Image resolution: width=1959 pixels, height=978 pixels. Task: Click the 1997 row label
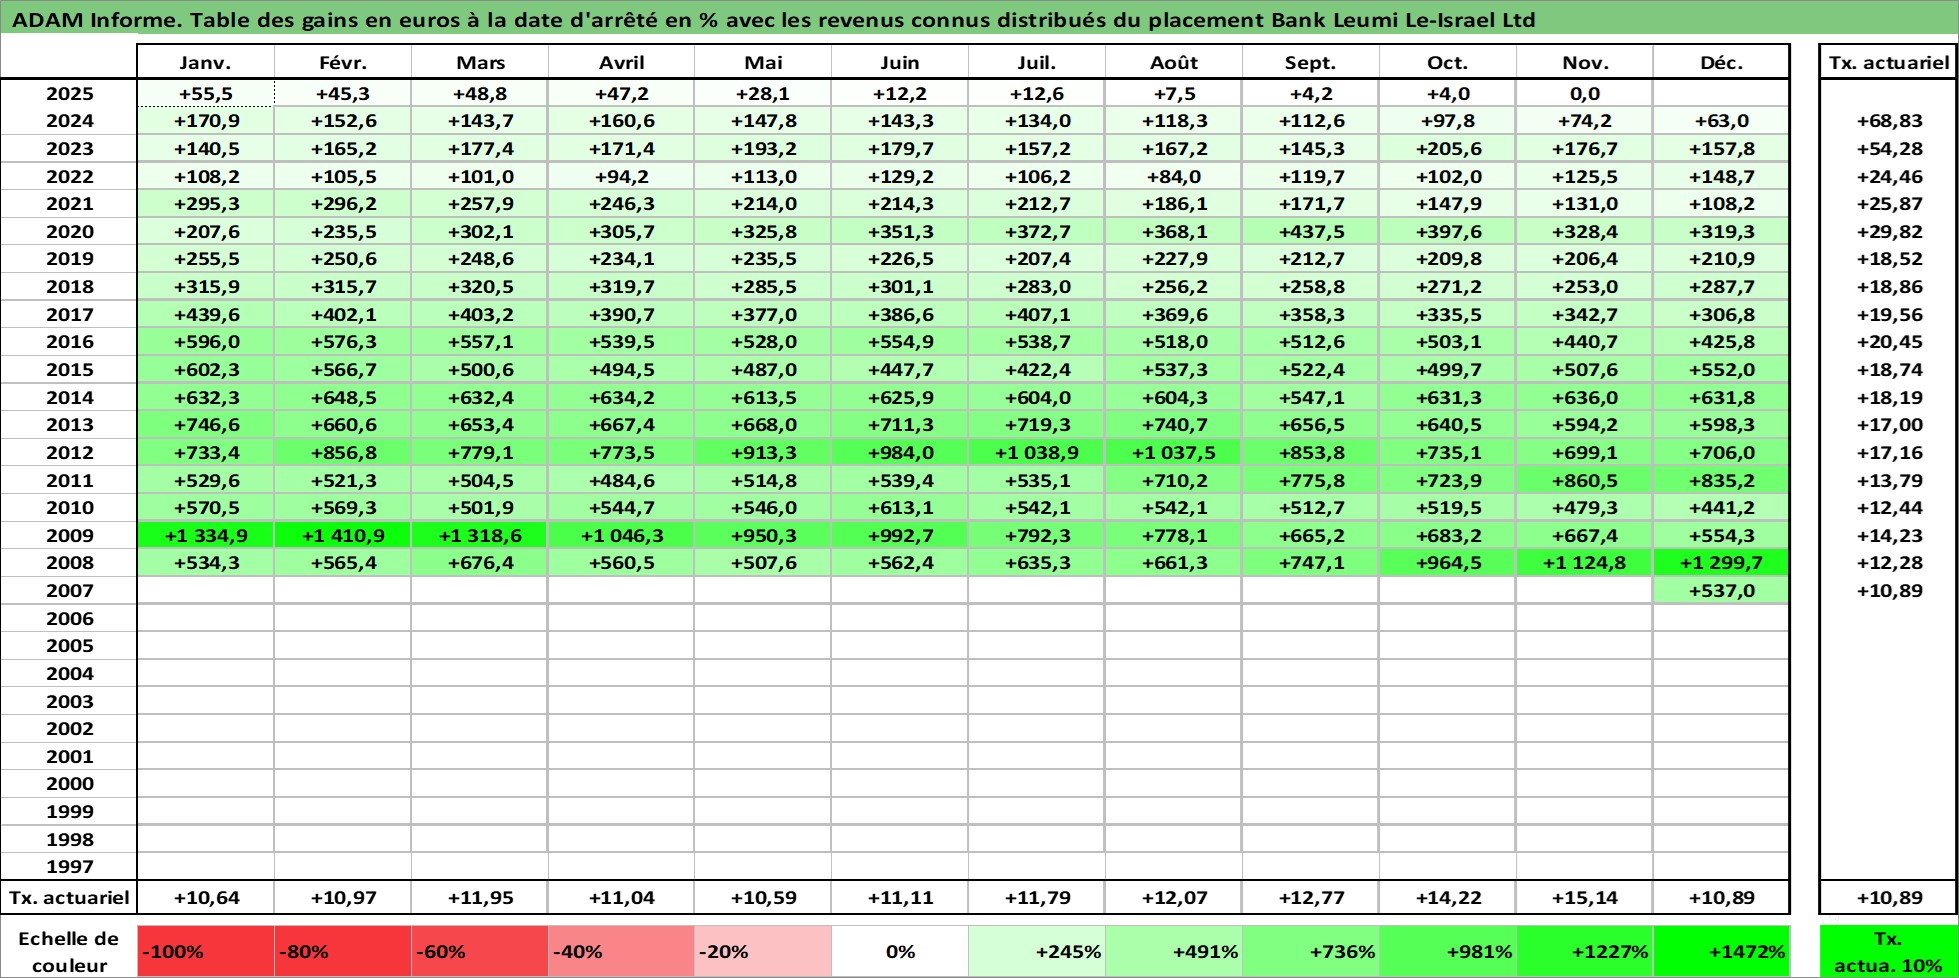[69, 867]
